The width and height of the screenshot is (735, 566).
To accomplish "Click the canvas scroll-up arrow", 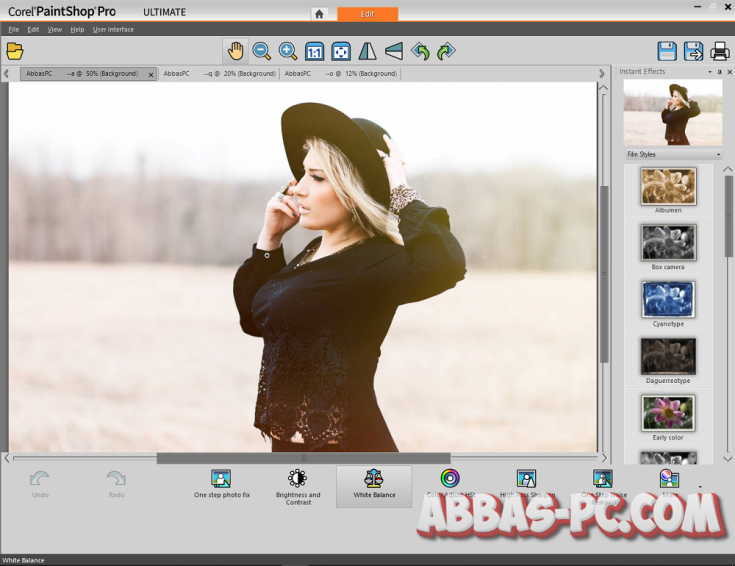I will pyautogui.click(x=604, y=88).
